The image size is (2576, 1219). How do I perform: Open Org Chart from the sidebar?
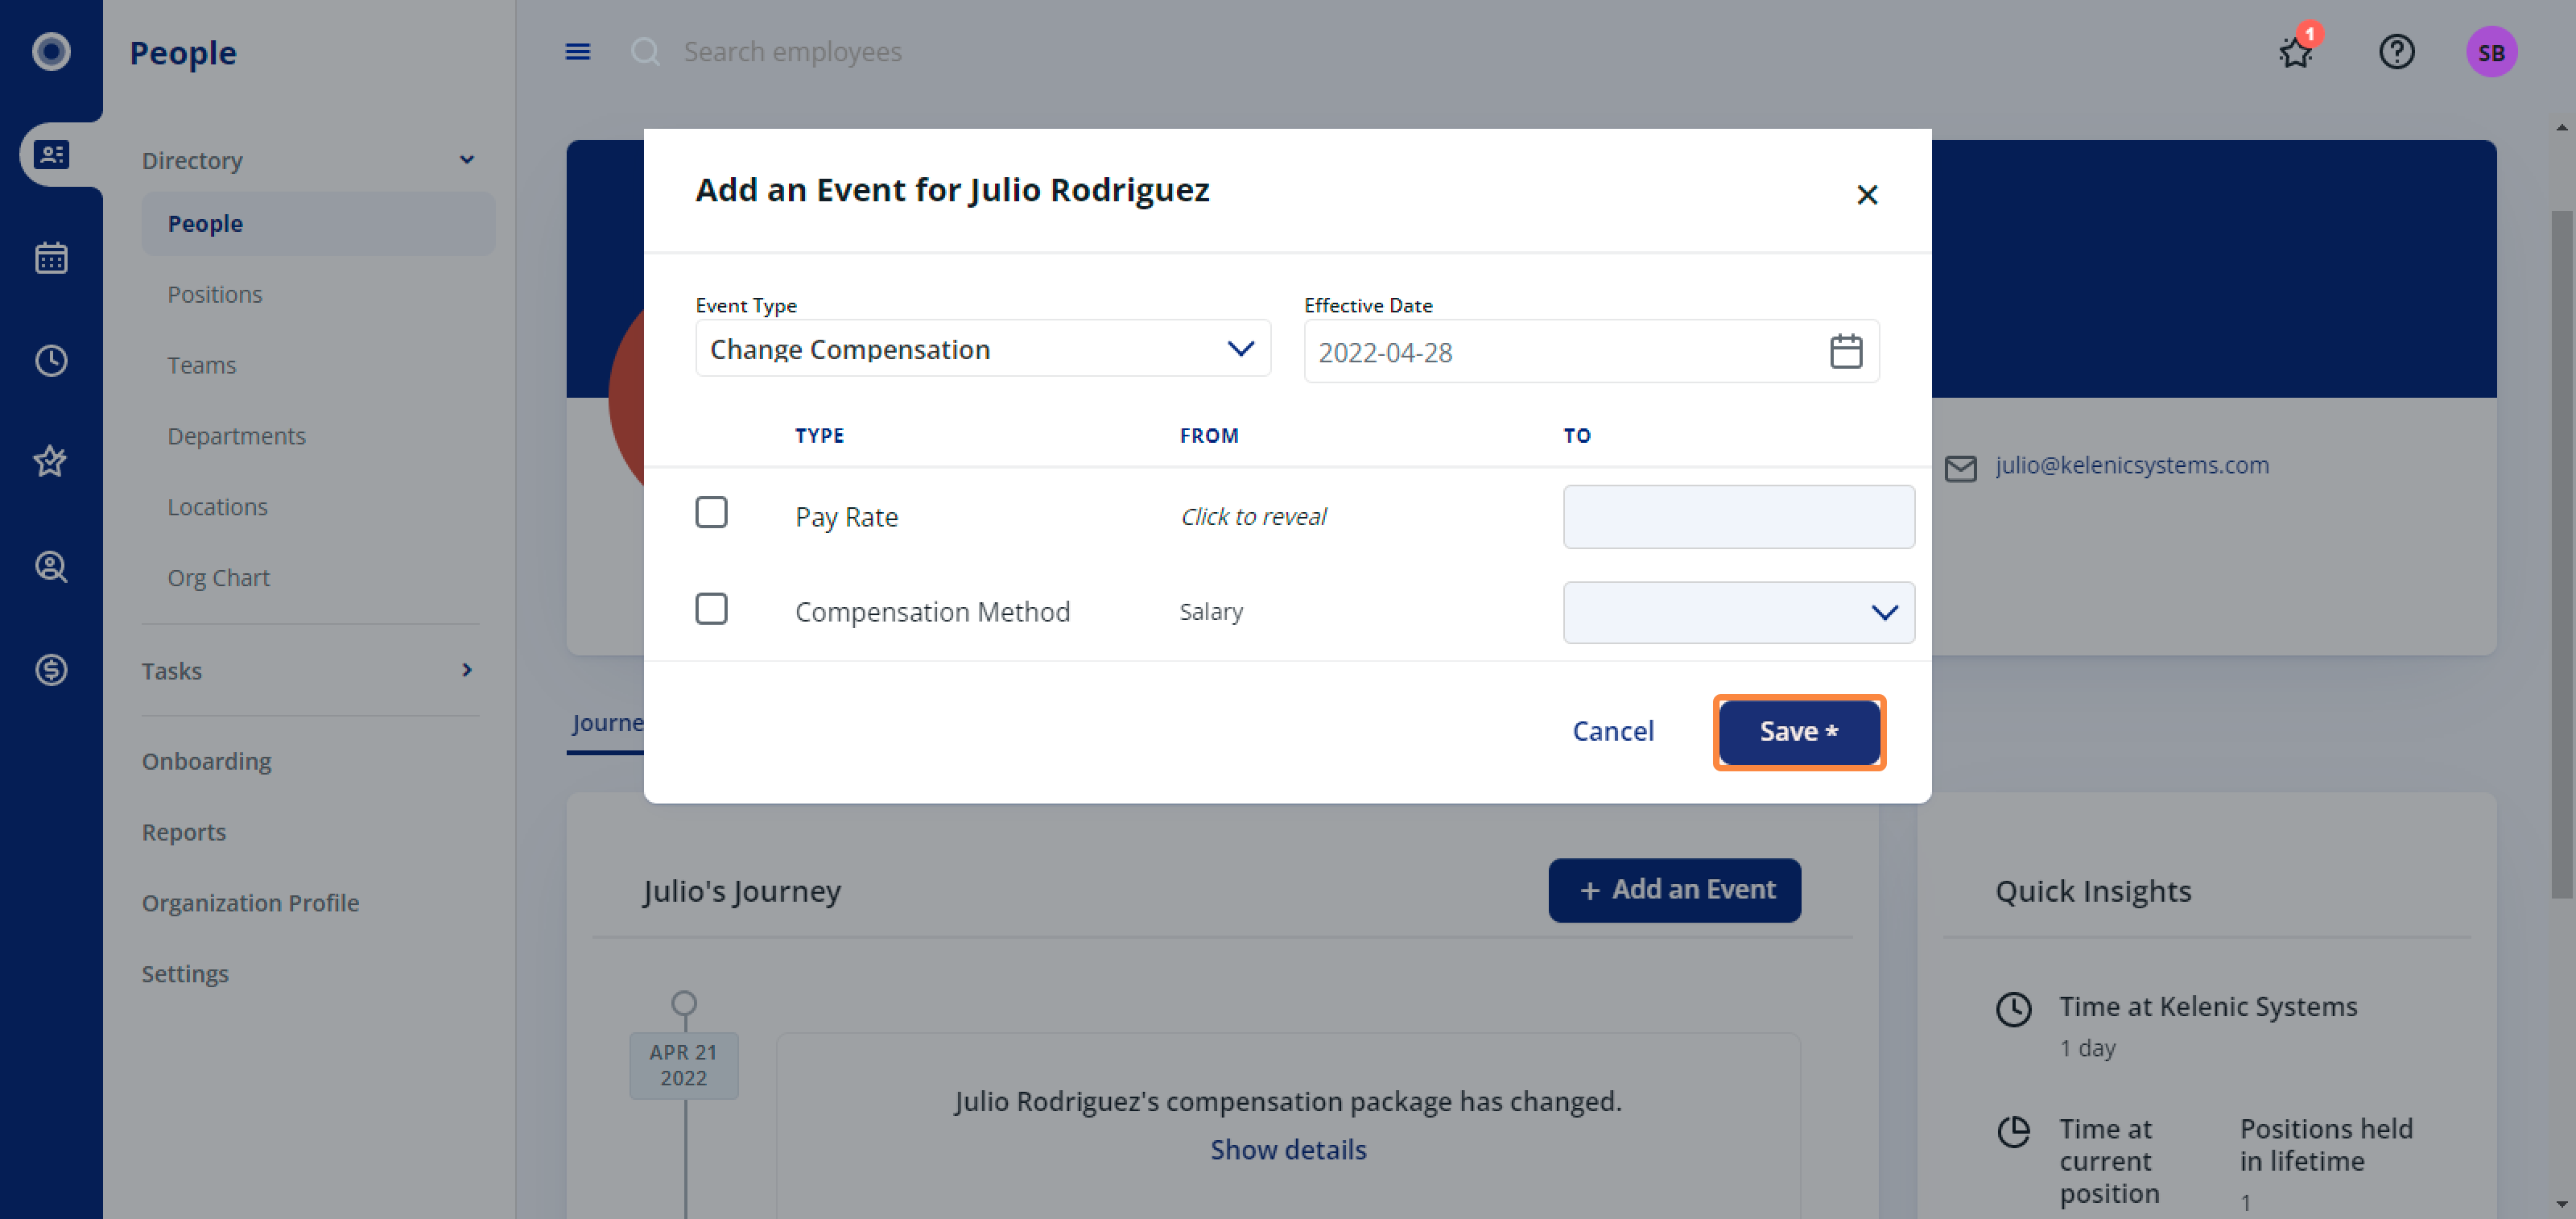tap(218, 578)
